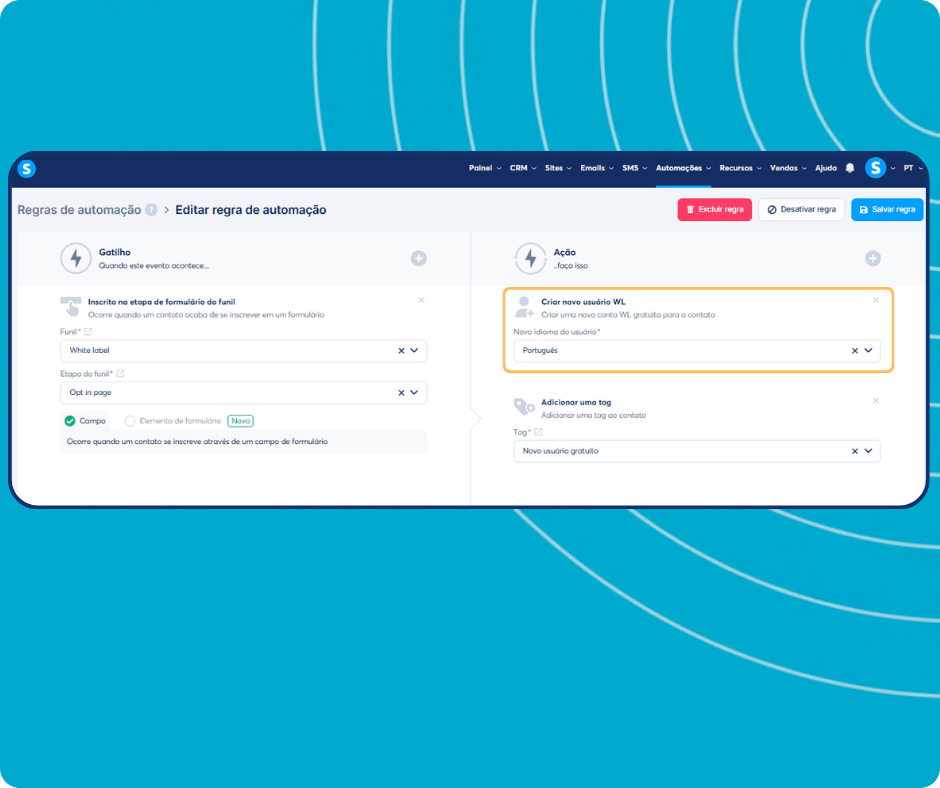Click the Systeme logo in top-left
940x788 pixels.
click(x=26, y=169)
